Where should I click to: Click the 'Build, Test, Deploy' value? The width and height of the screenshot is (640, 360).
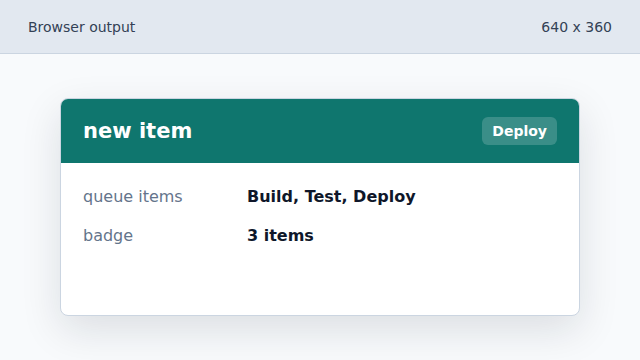pos(331,197)
